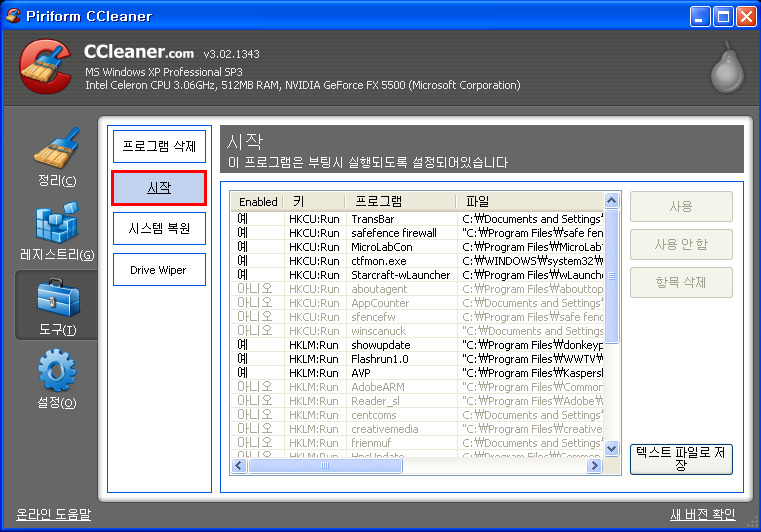Select the 시작 startup tab
The width and height of the screenshot is (761, 532).
click(159, 188)
